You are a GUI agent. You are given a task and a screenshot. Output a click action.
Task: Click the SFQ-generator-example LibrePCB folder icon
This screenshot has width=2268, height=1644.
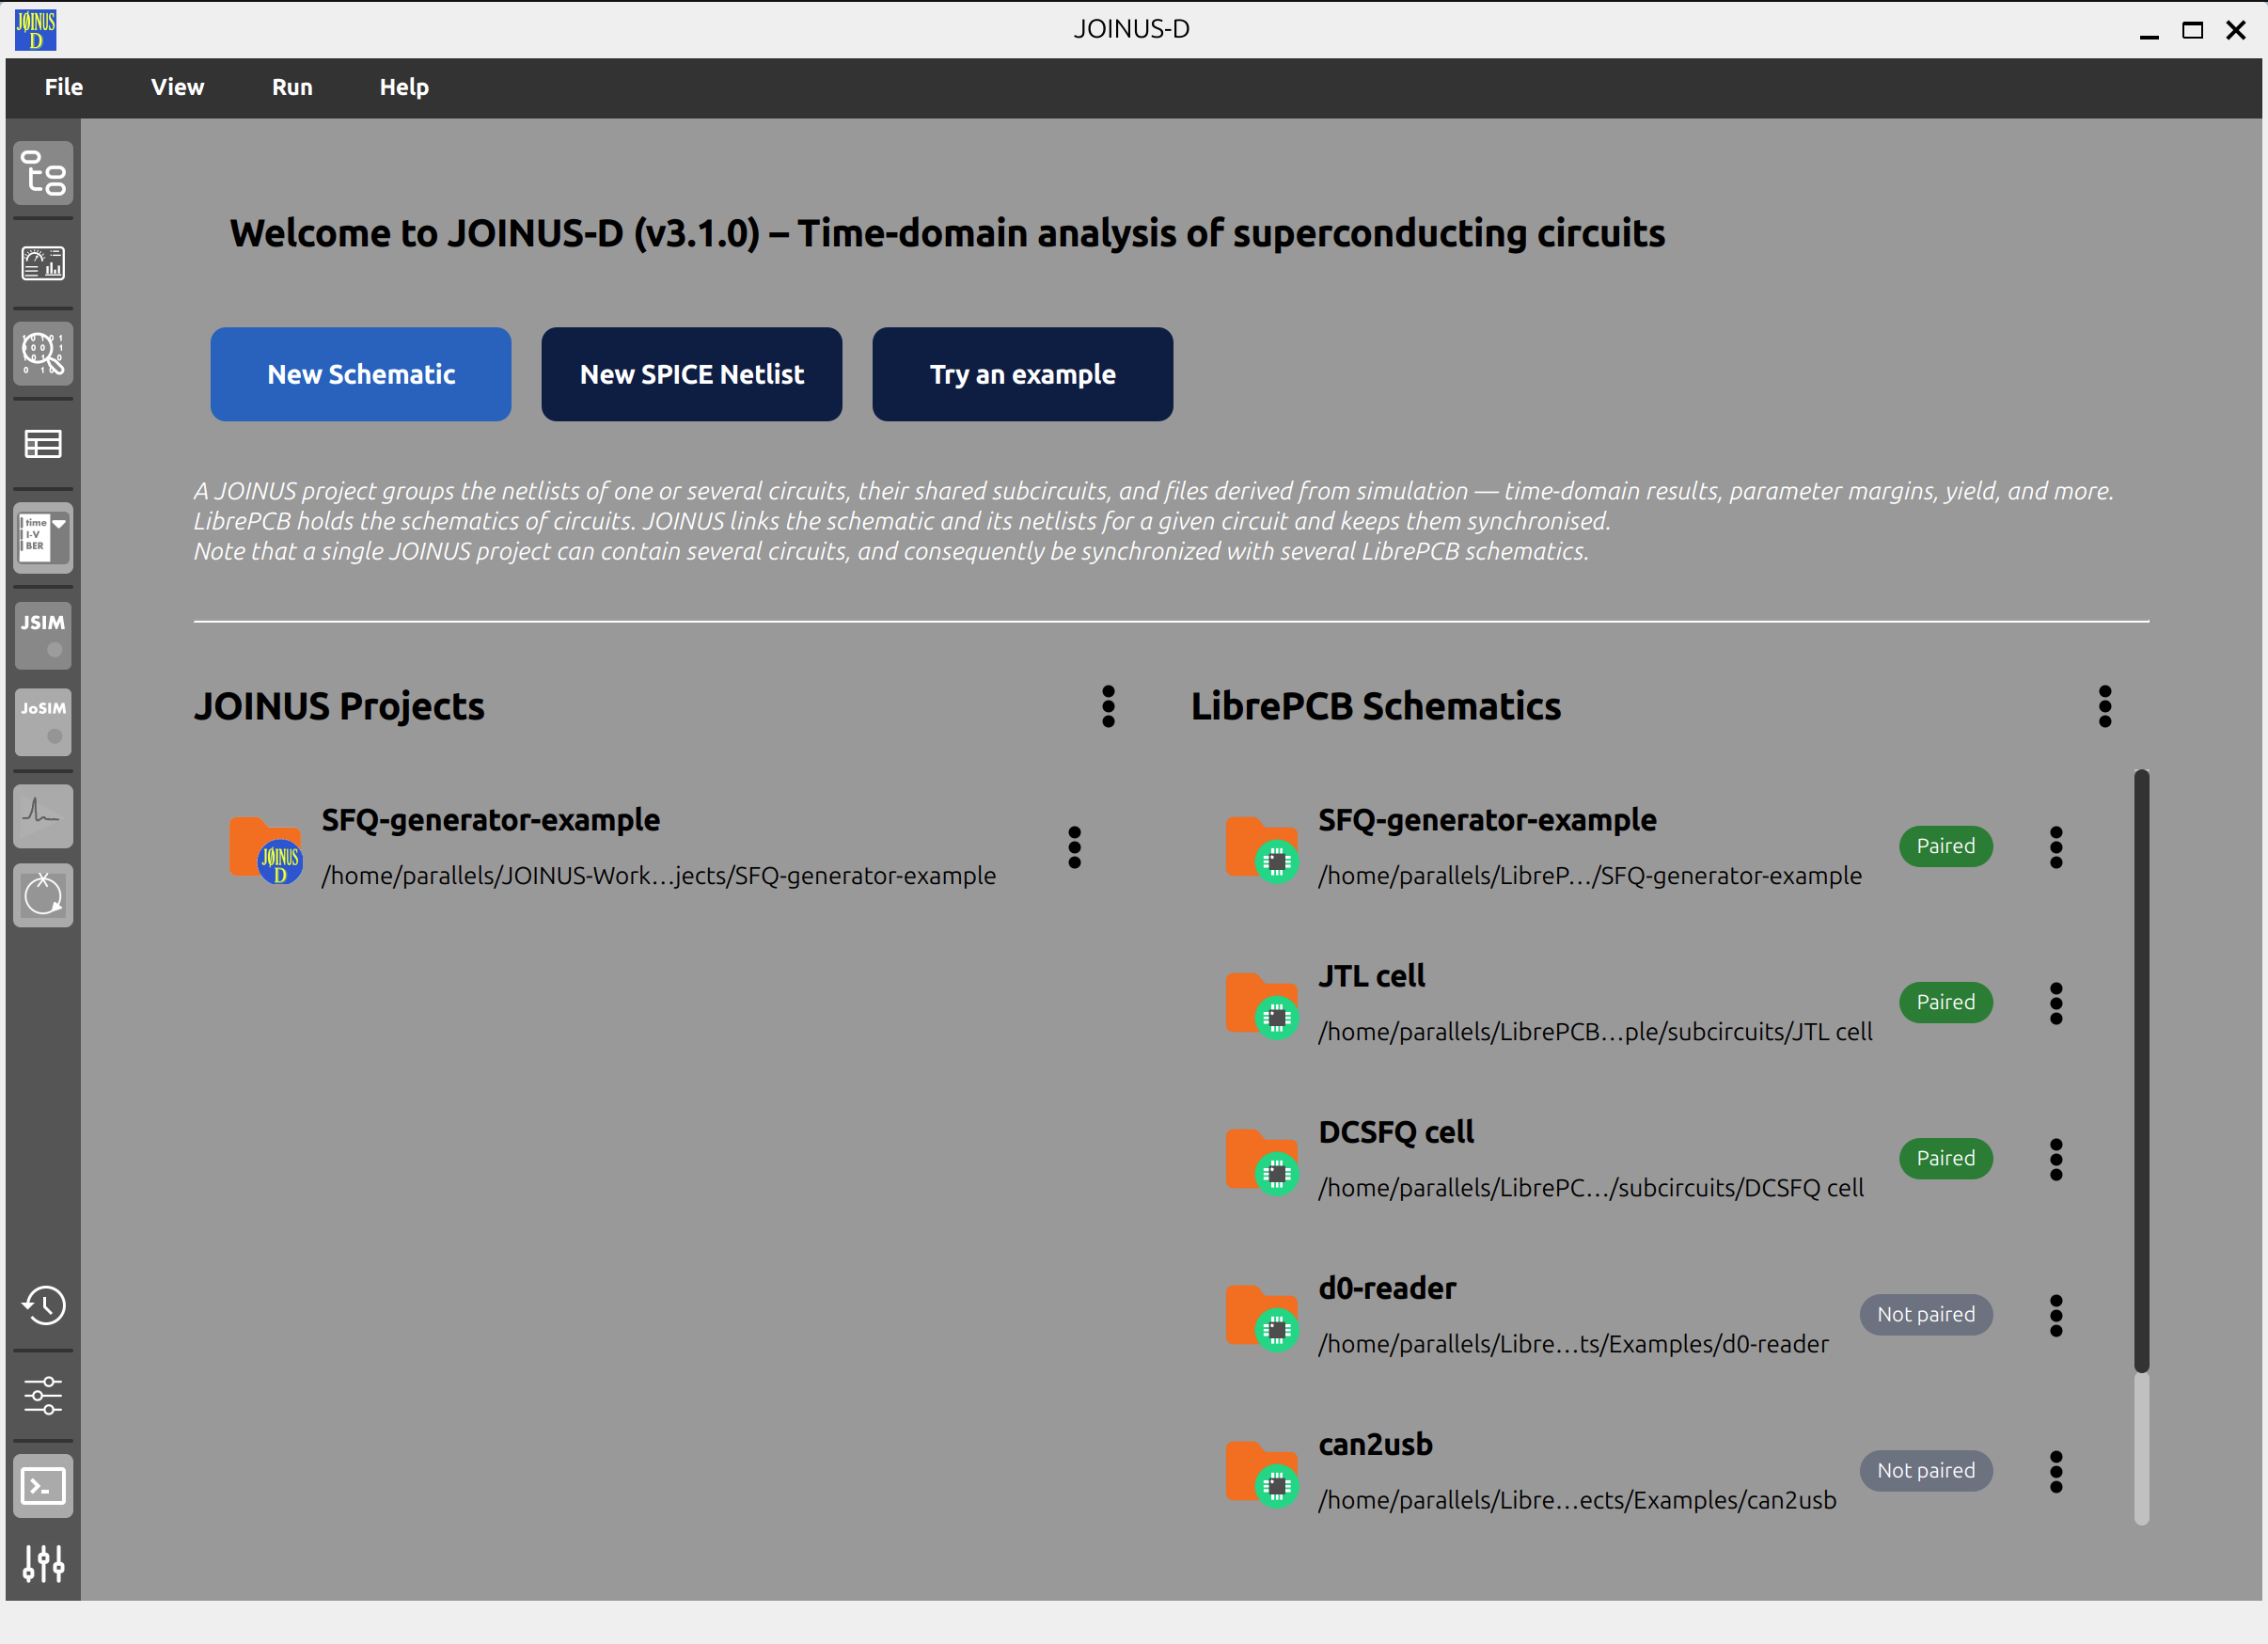pos(1263,850)
